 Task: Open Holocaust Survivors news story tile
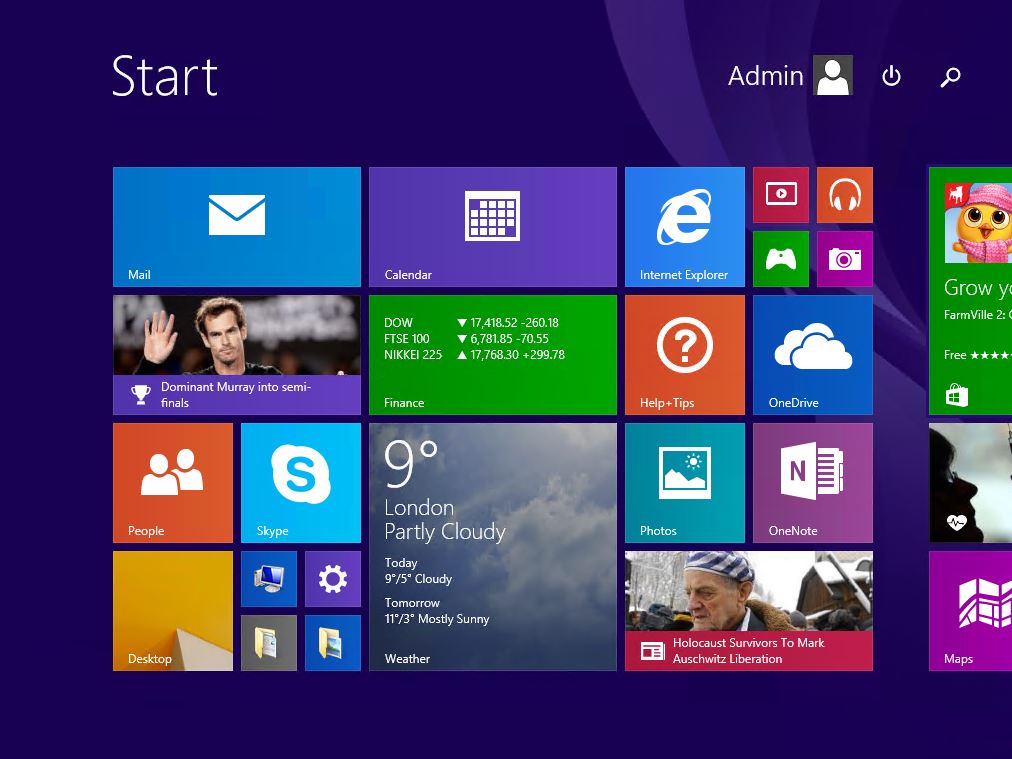pyautogui.click(x=748, y=610)
